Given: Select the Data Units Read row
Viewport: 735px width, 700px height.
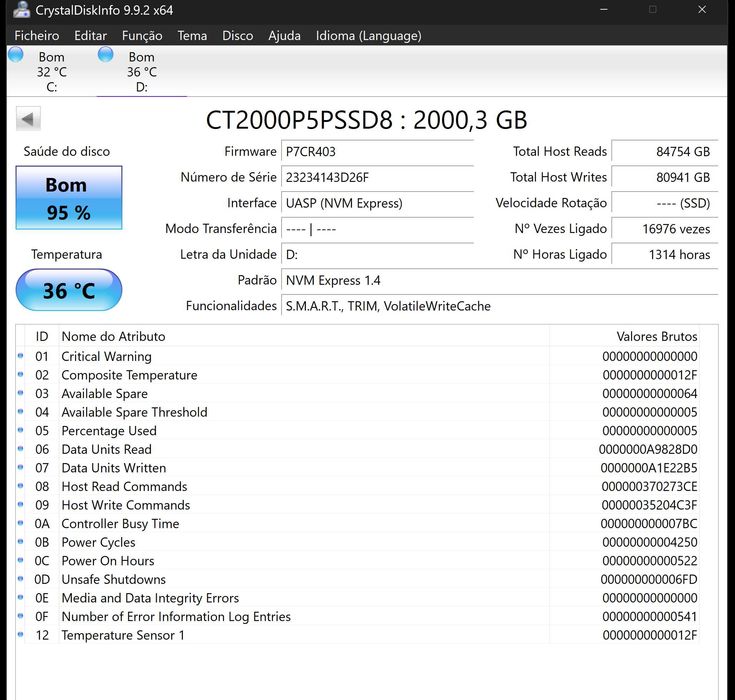Looking at the screenshot, I should point(358,449).
